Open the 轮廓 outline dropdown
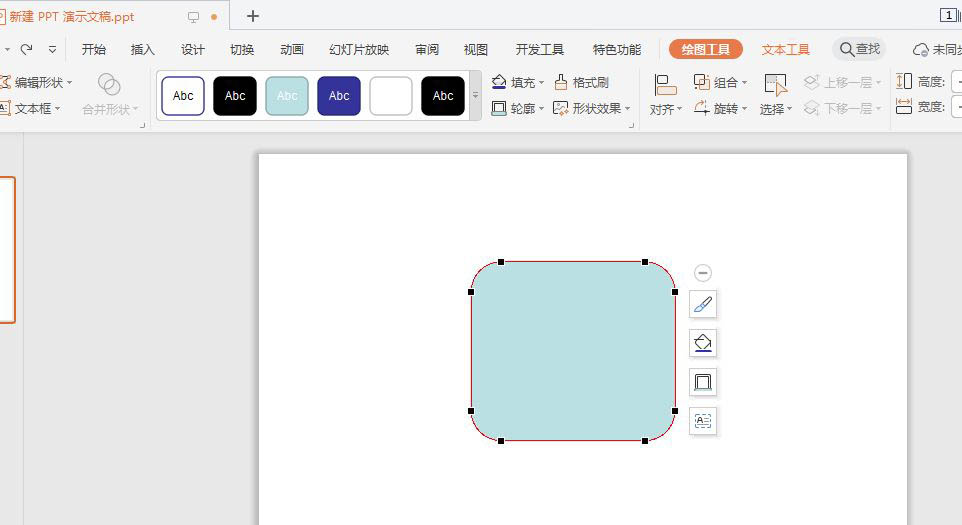This screenshot has width=962, height=525. tap(518, 109)
